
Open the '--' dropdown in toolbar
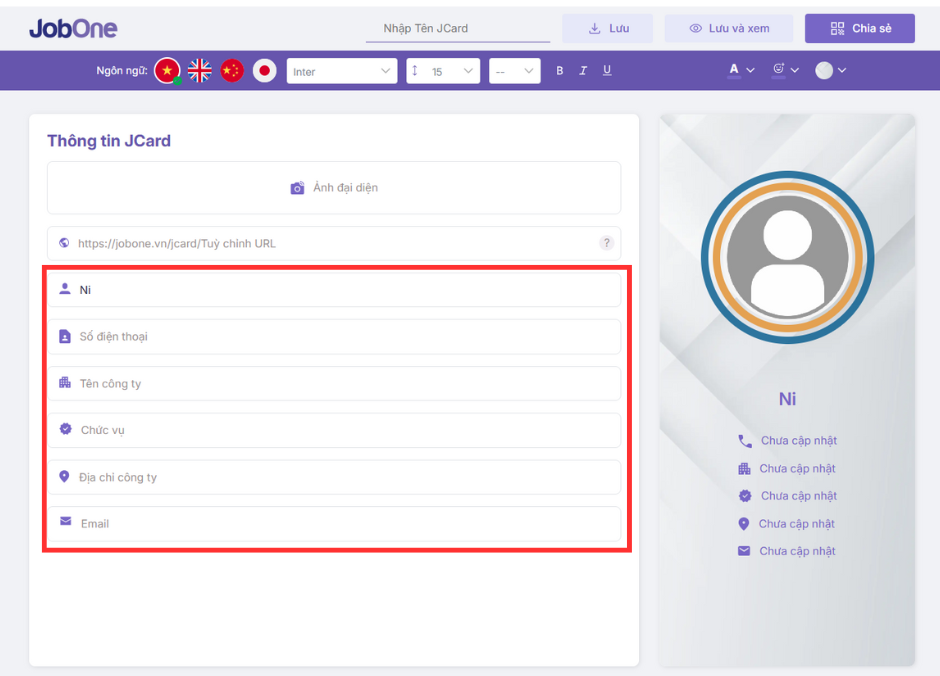(514, 71)
